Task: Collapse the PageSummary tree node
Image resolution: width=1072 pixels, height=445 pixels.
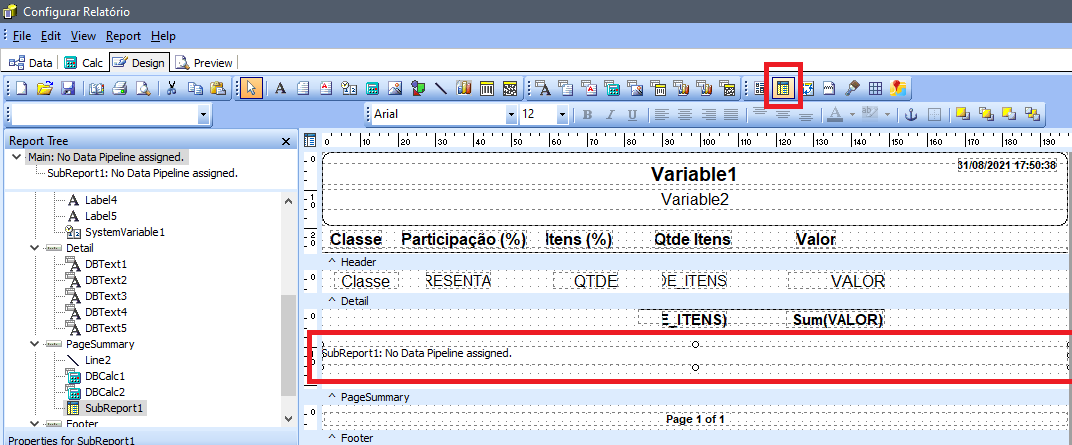Action: coord(34,344)
